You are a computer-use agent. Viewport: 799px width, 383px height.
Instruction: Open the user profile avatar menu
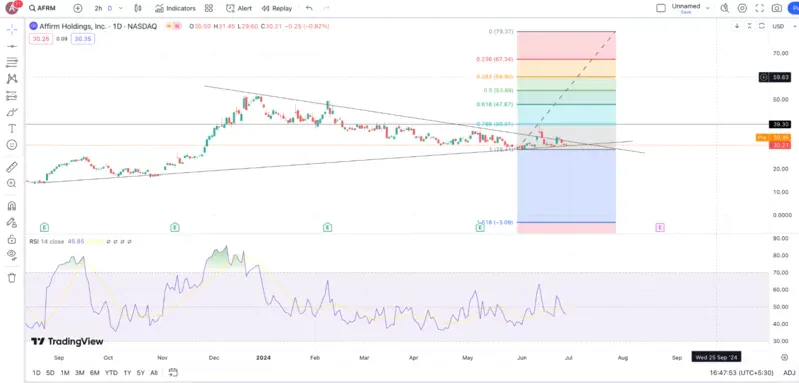click(12, 8)
